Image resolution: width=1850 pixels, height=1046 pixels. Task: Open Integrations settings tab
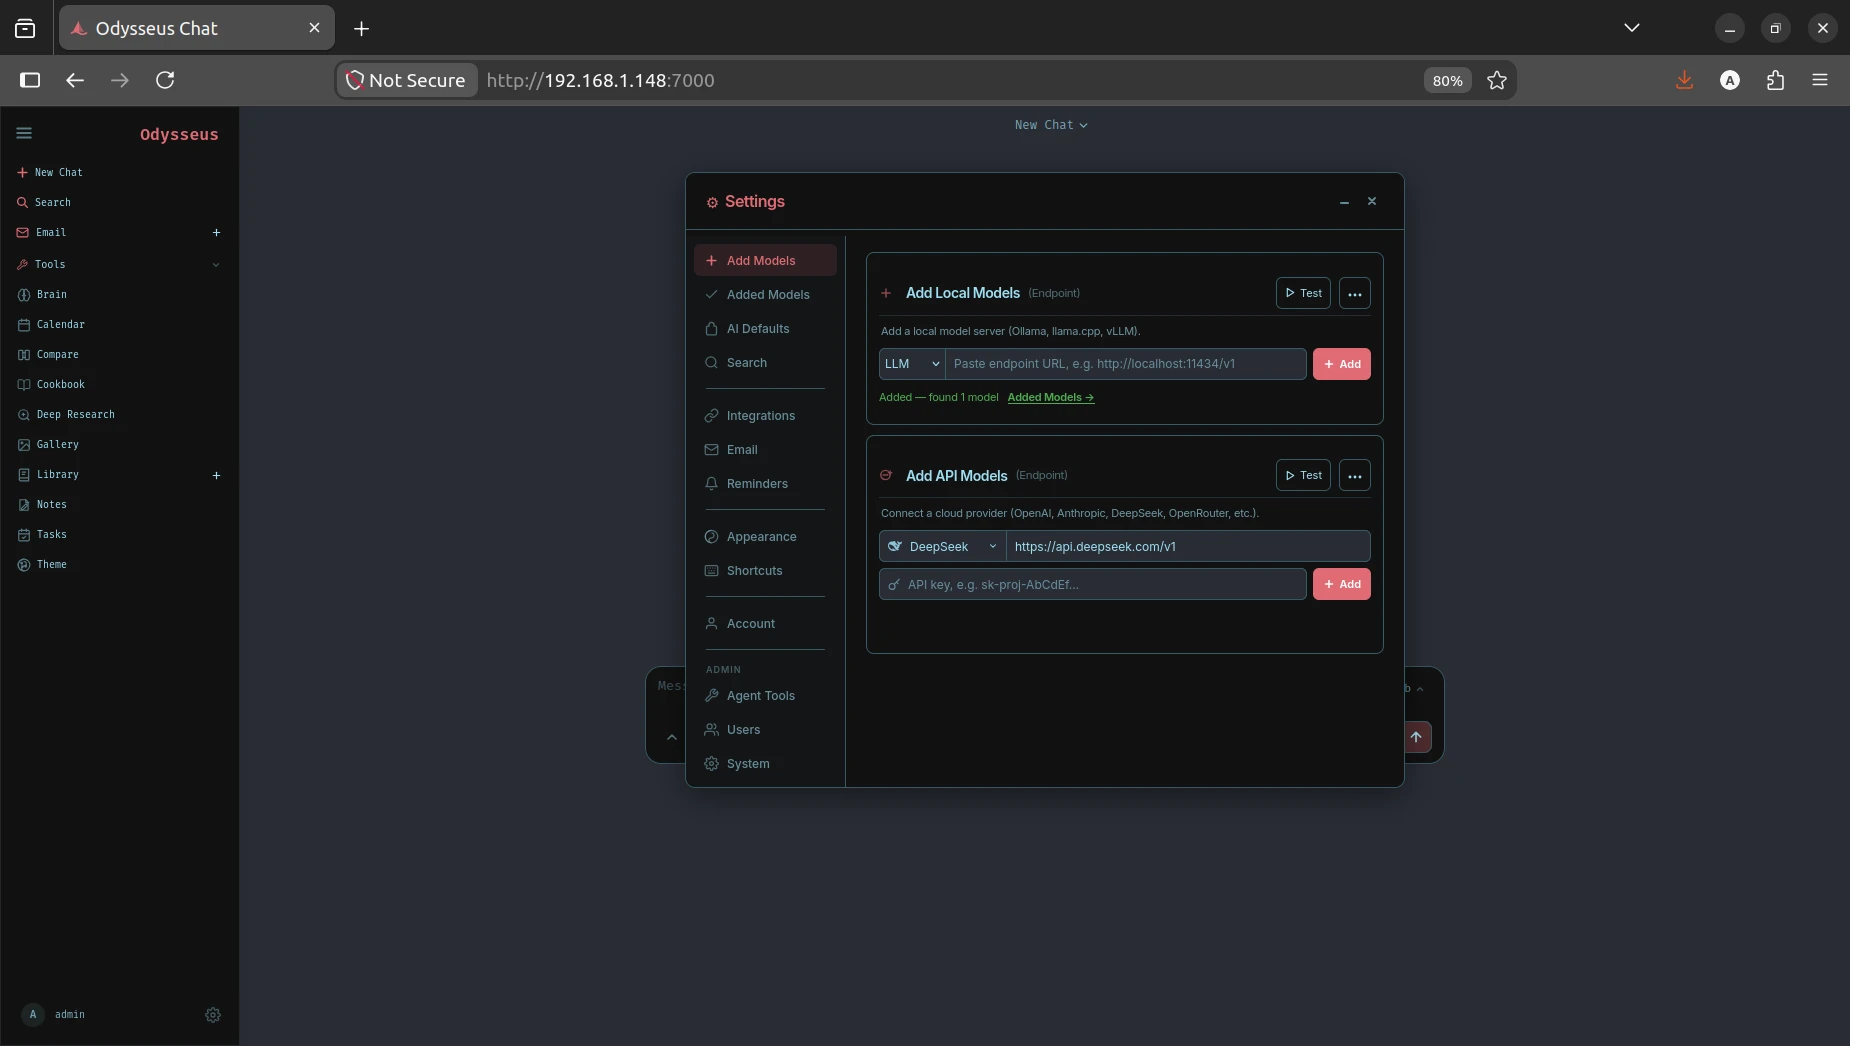(x=765, y=415)
